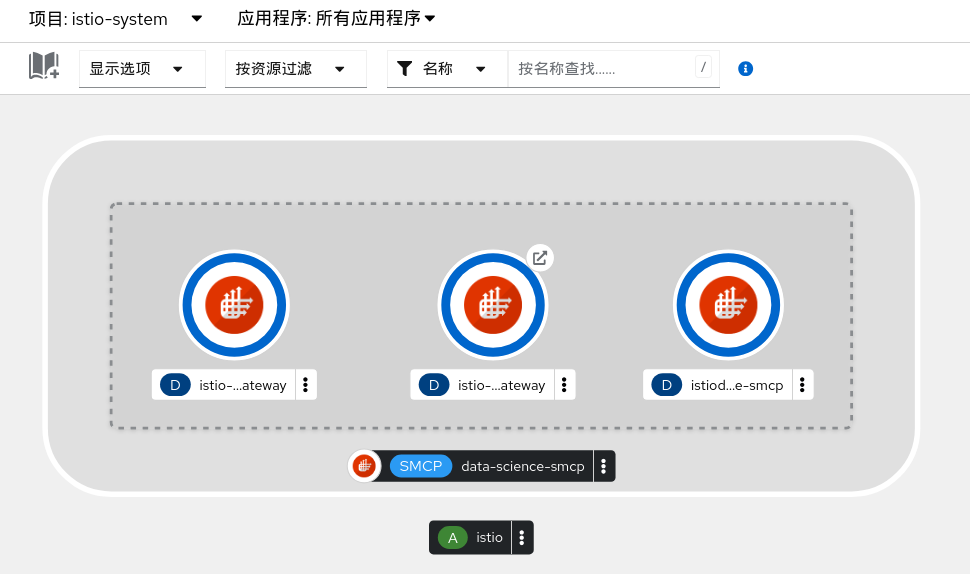Select the first istio-...ateway deployment node
Image resolution: width=970 pixels, height=574 pixels.
click(234, 305)
